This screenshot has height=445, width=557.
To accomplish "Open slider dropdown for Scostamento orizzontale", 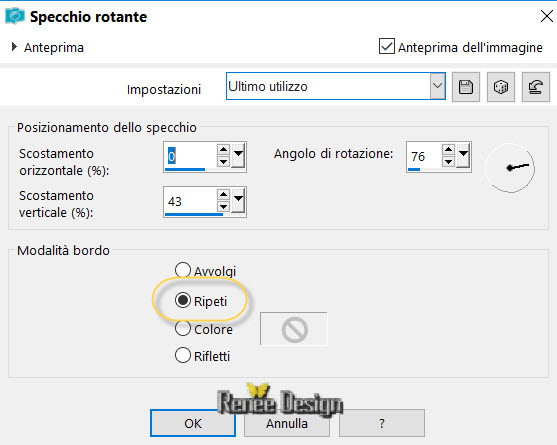I will coord(238,155).
